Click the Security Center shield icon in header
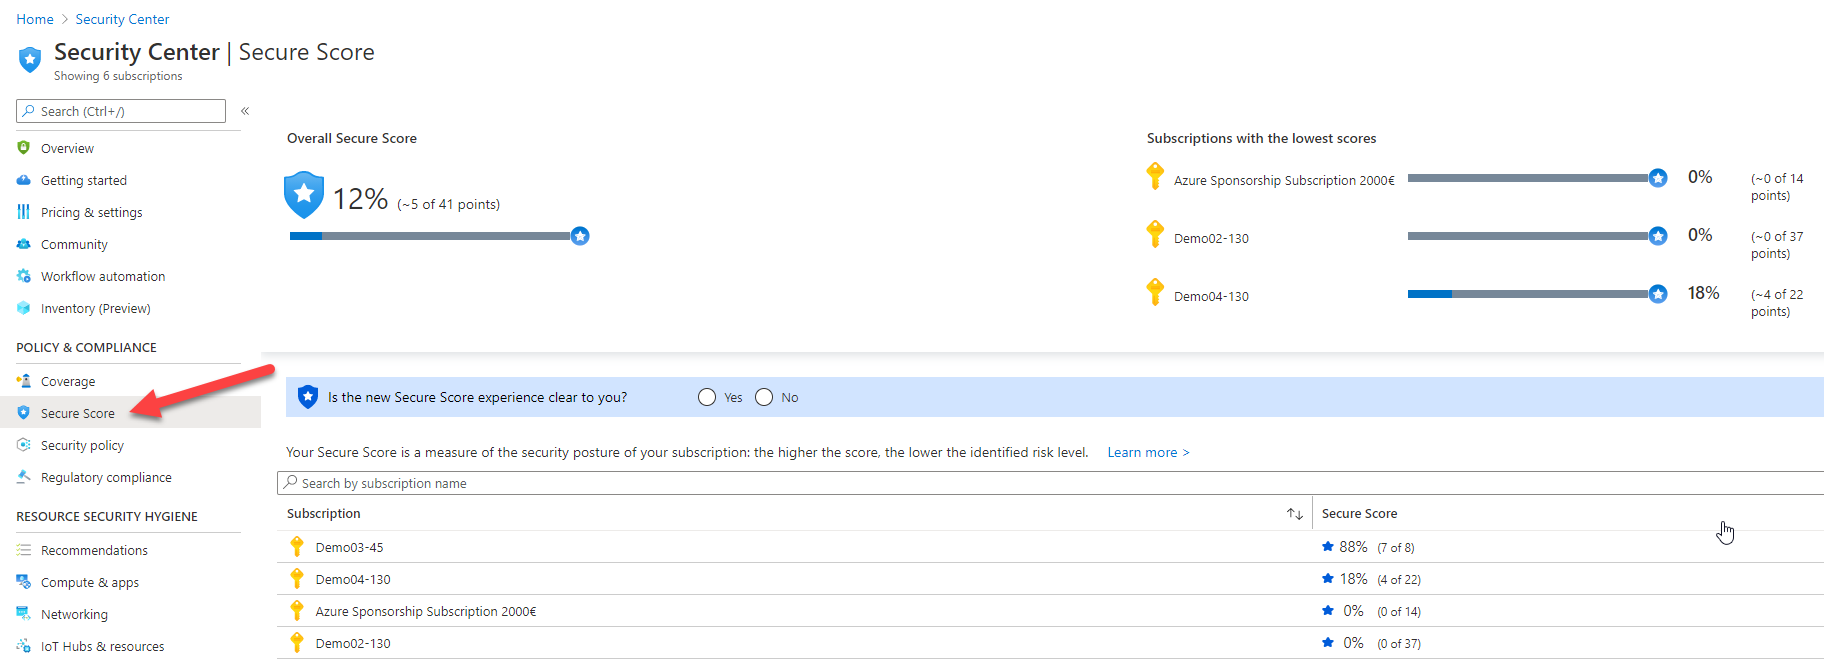The height and width of the screenshot is (664, 1824). coord(30,60)
